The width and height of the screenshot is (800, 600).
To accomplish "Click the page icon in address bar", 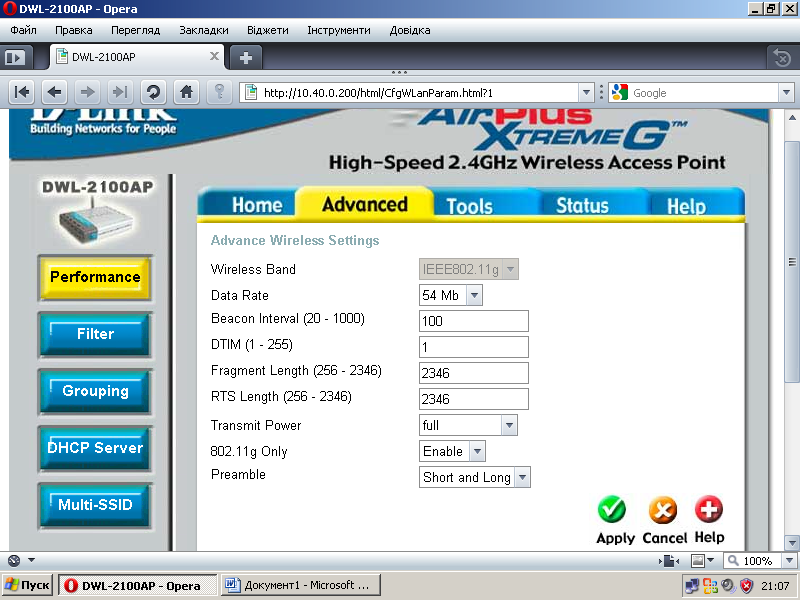I will (251, 92).
